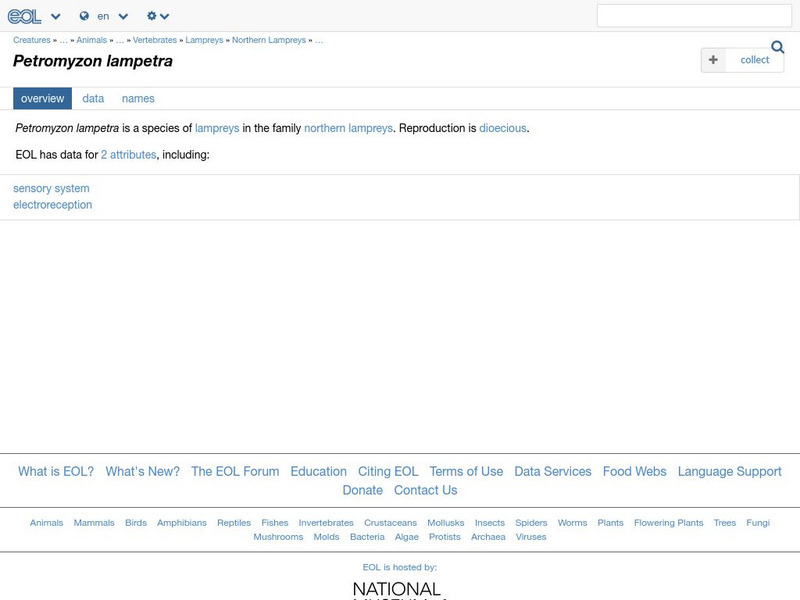This screenshot has height=600, width=800.
Task: Browse the Animals category footer link
Action: click(46, 522)
